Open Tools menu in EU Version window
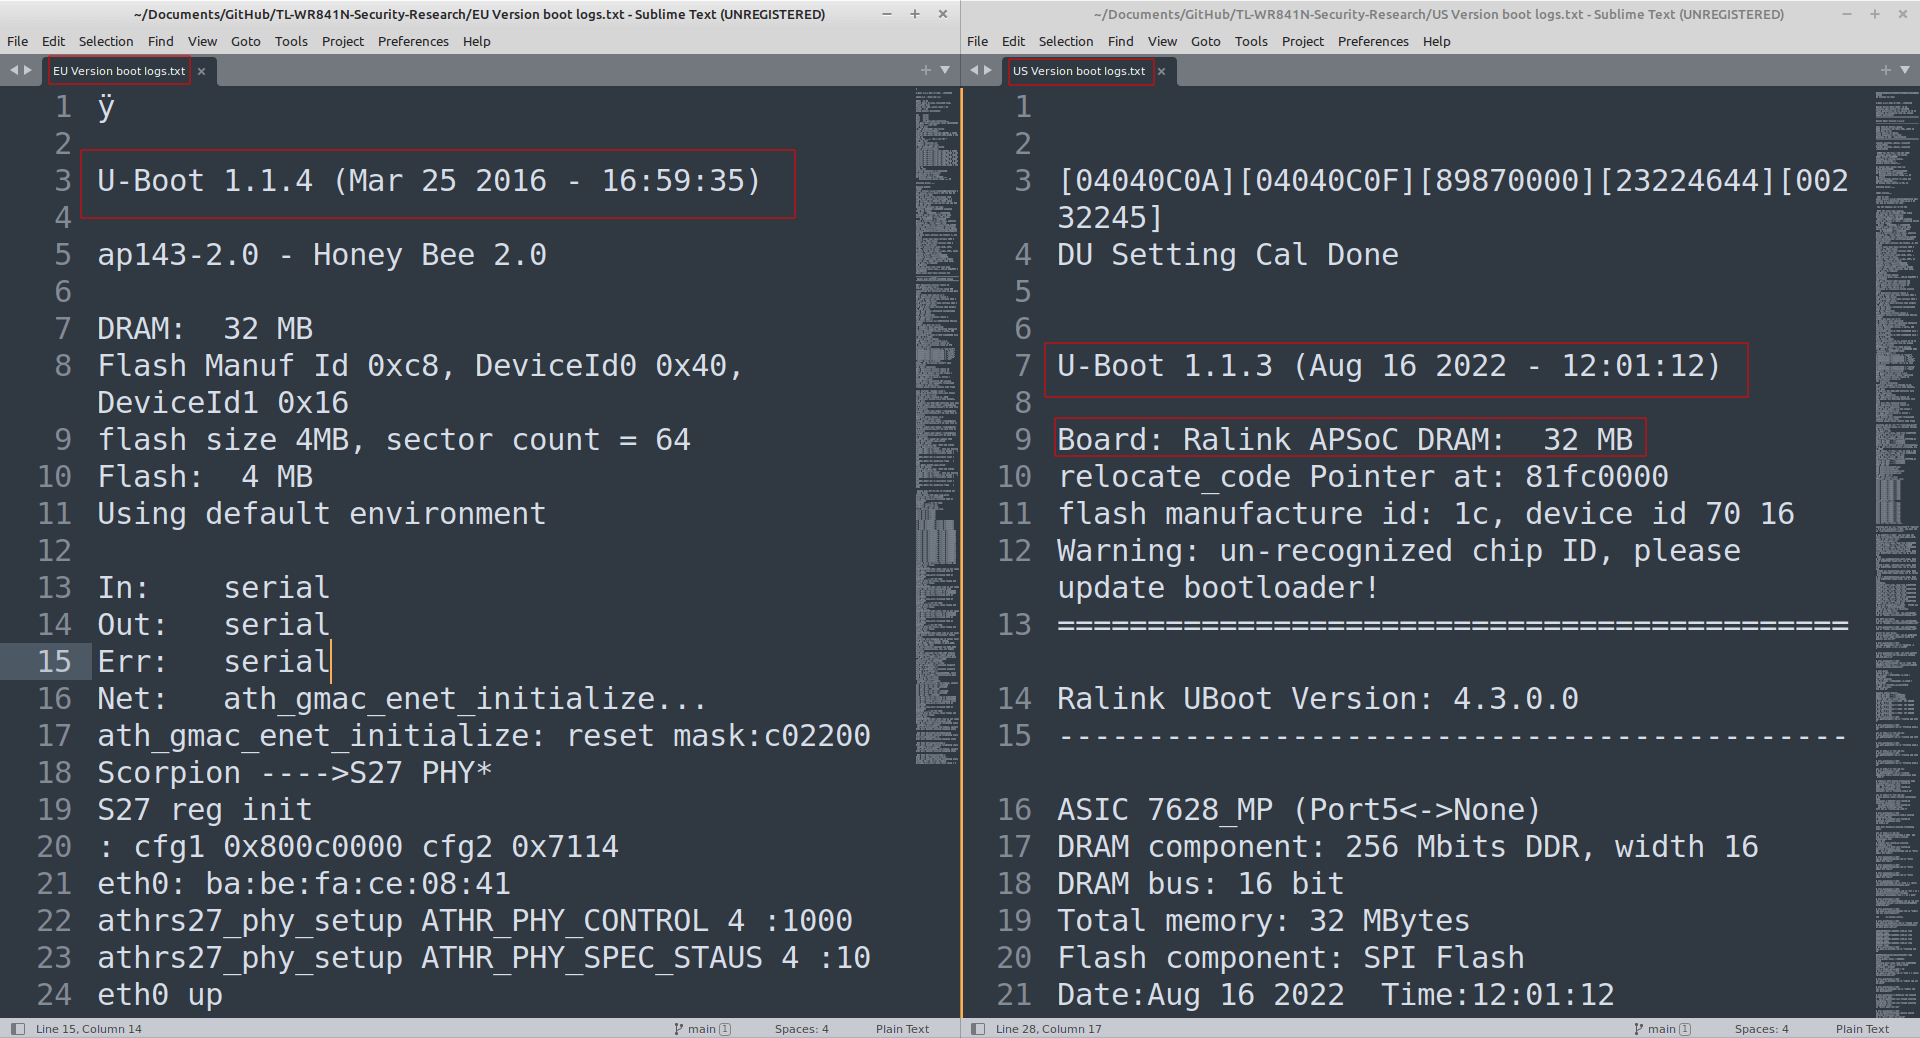 (291, 41)
